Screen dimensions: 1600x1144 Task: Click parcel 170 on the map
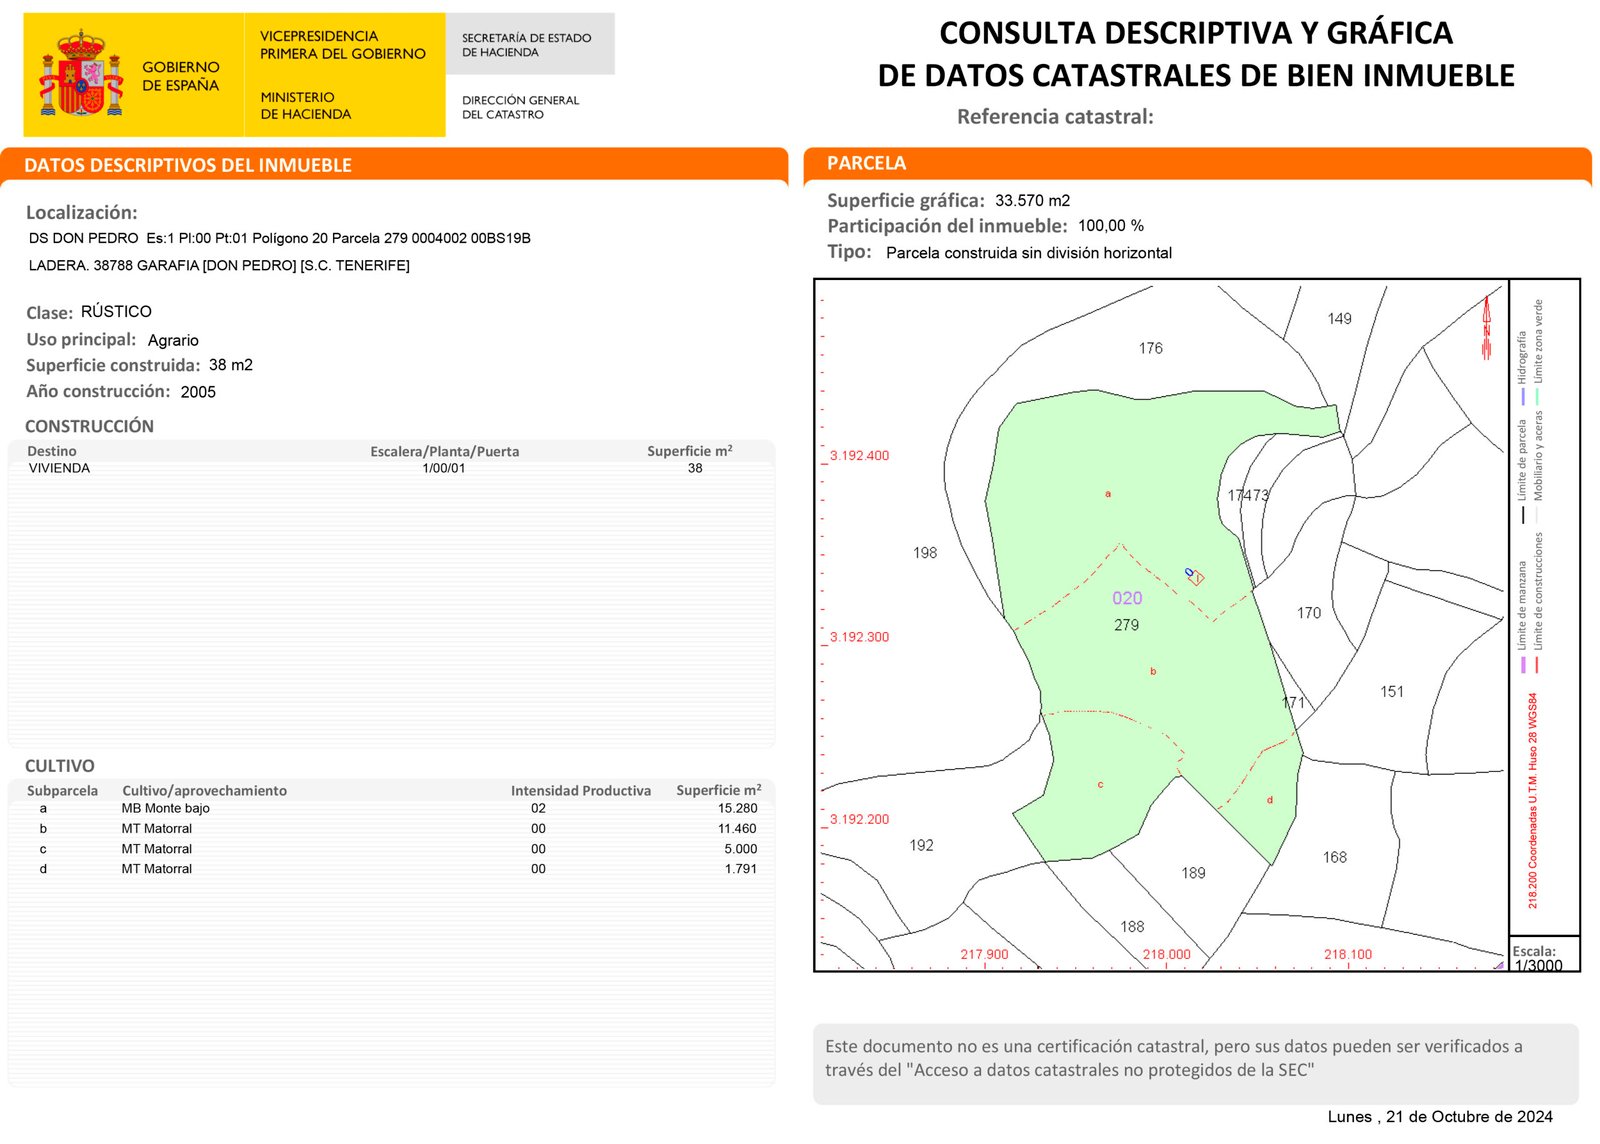(1309, 613)
